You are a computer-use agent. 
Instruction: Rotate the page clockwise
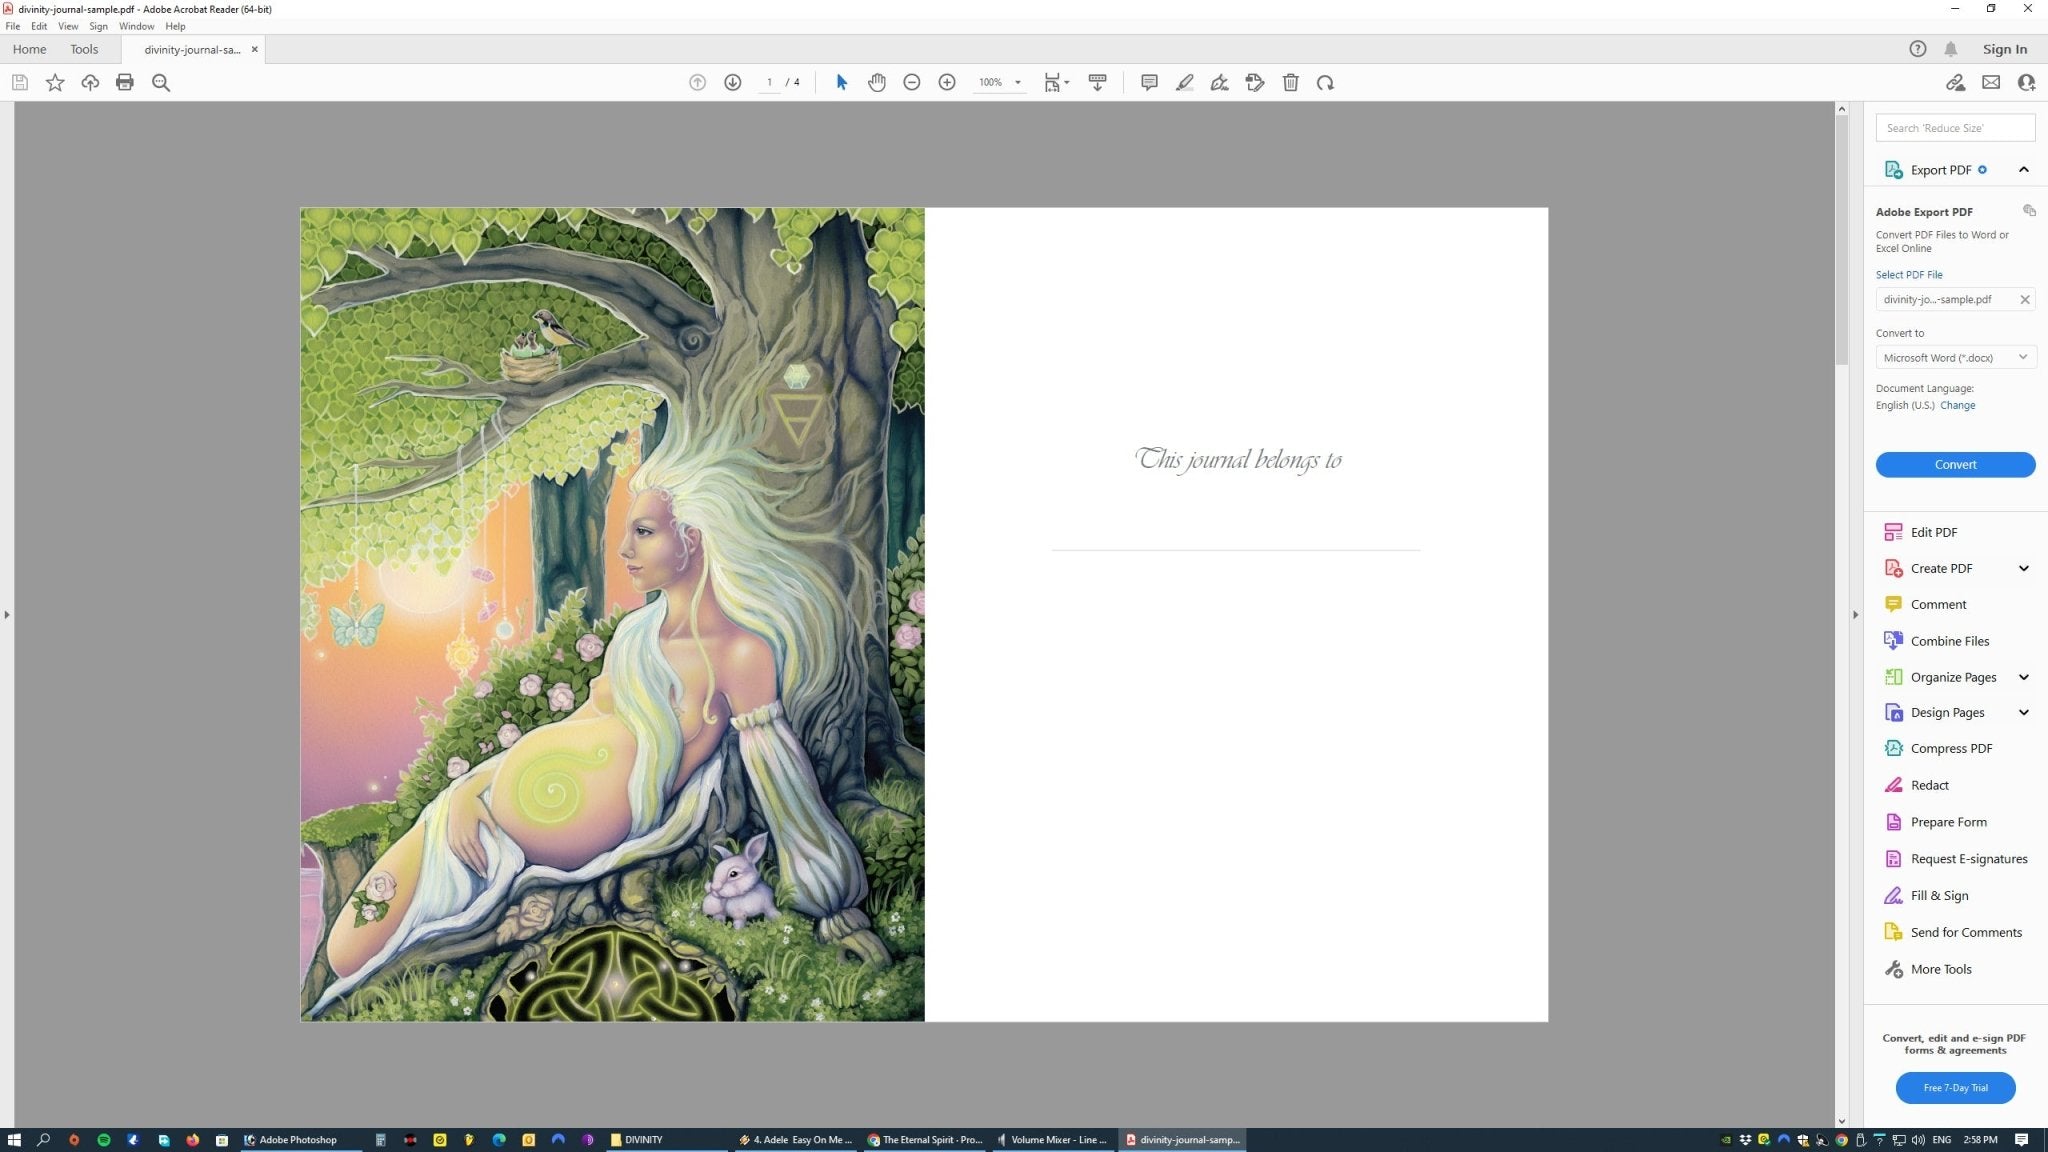pyautogui.click(x=1325, y=83)
